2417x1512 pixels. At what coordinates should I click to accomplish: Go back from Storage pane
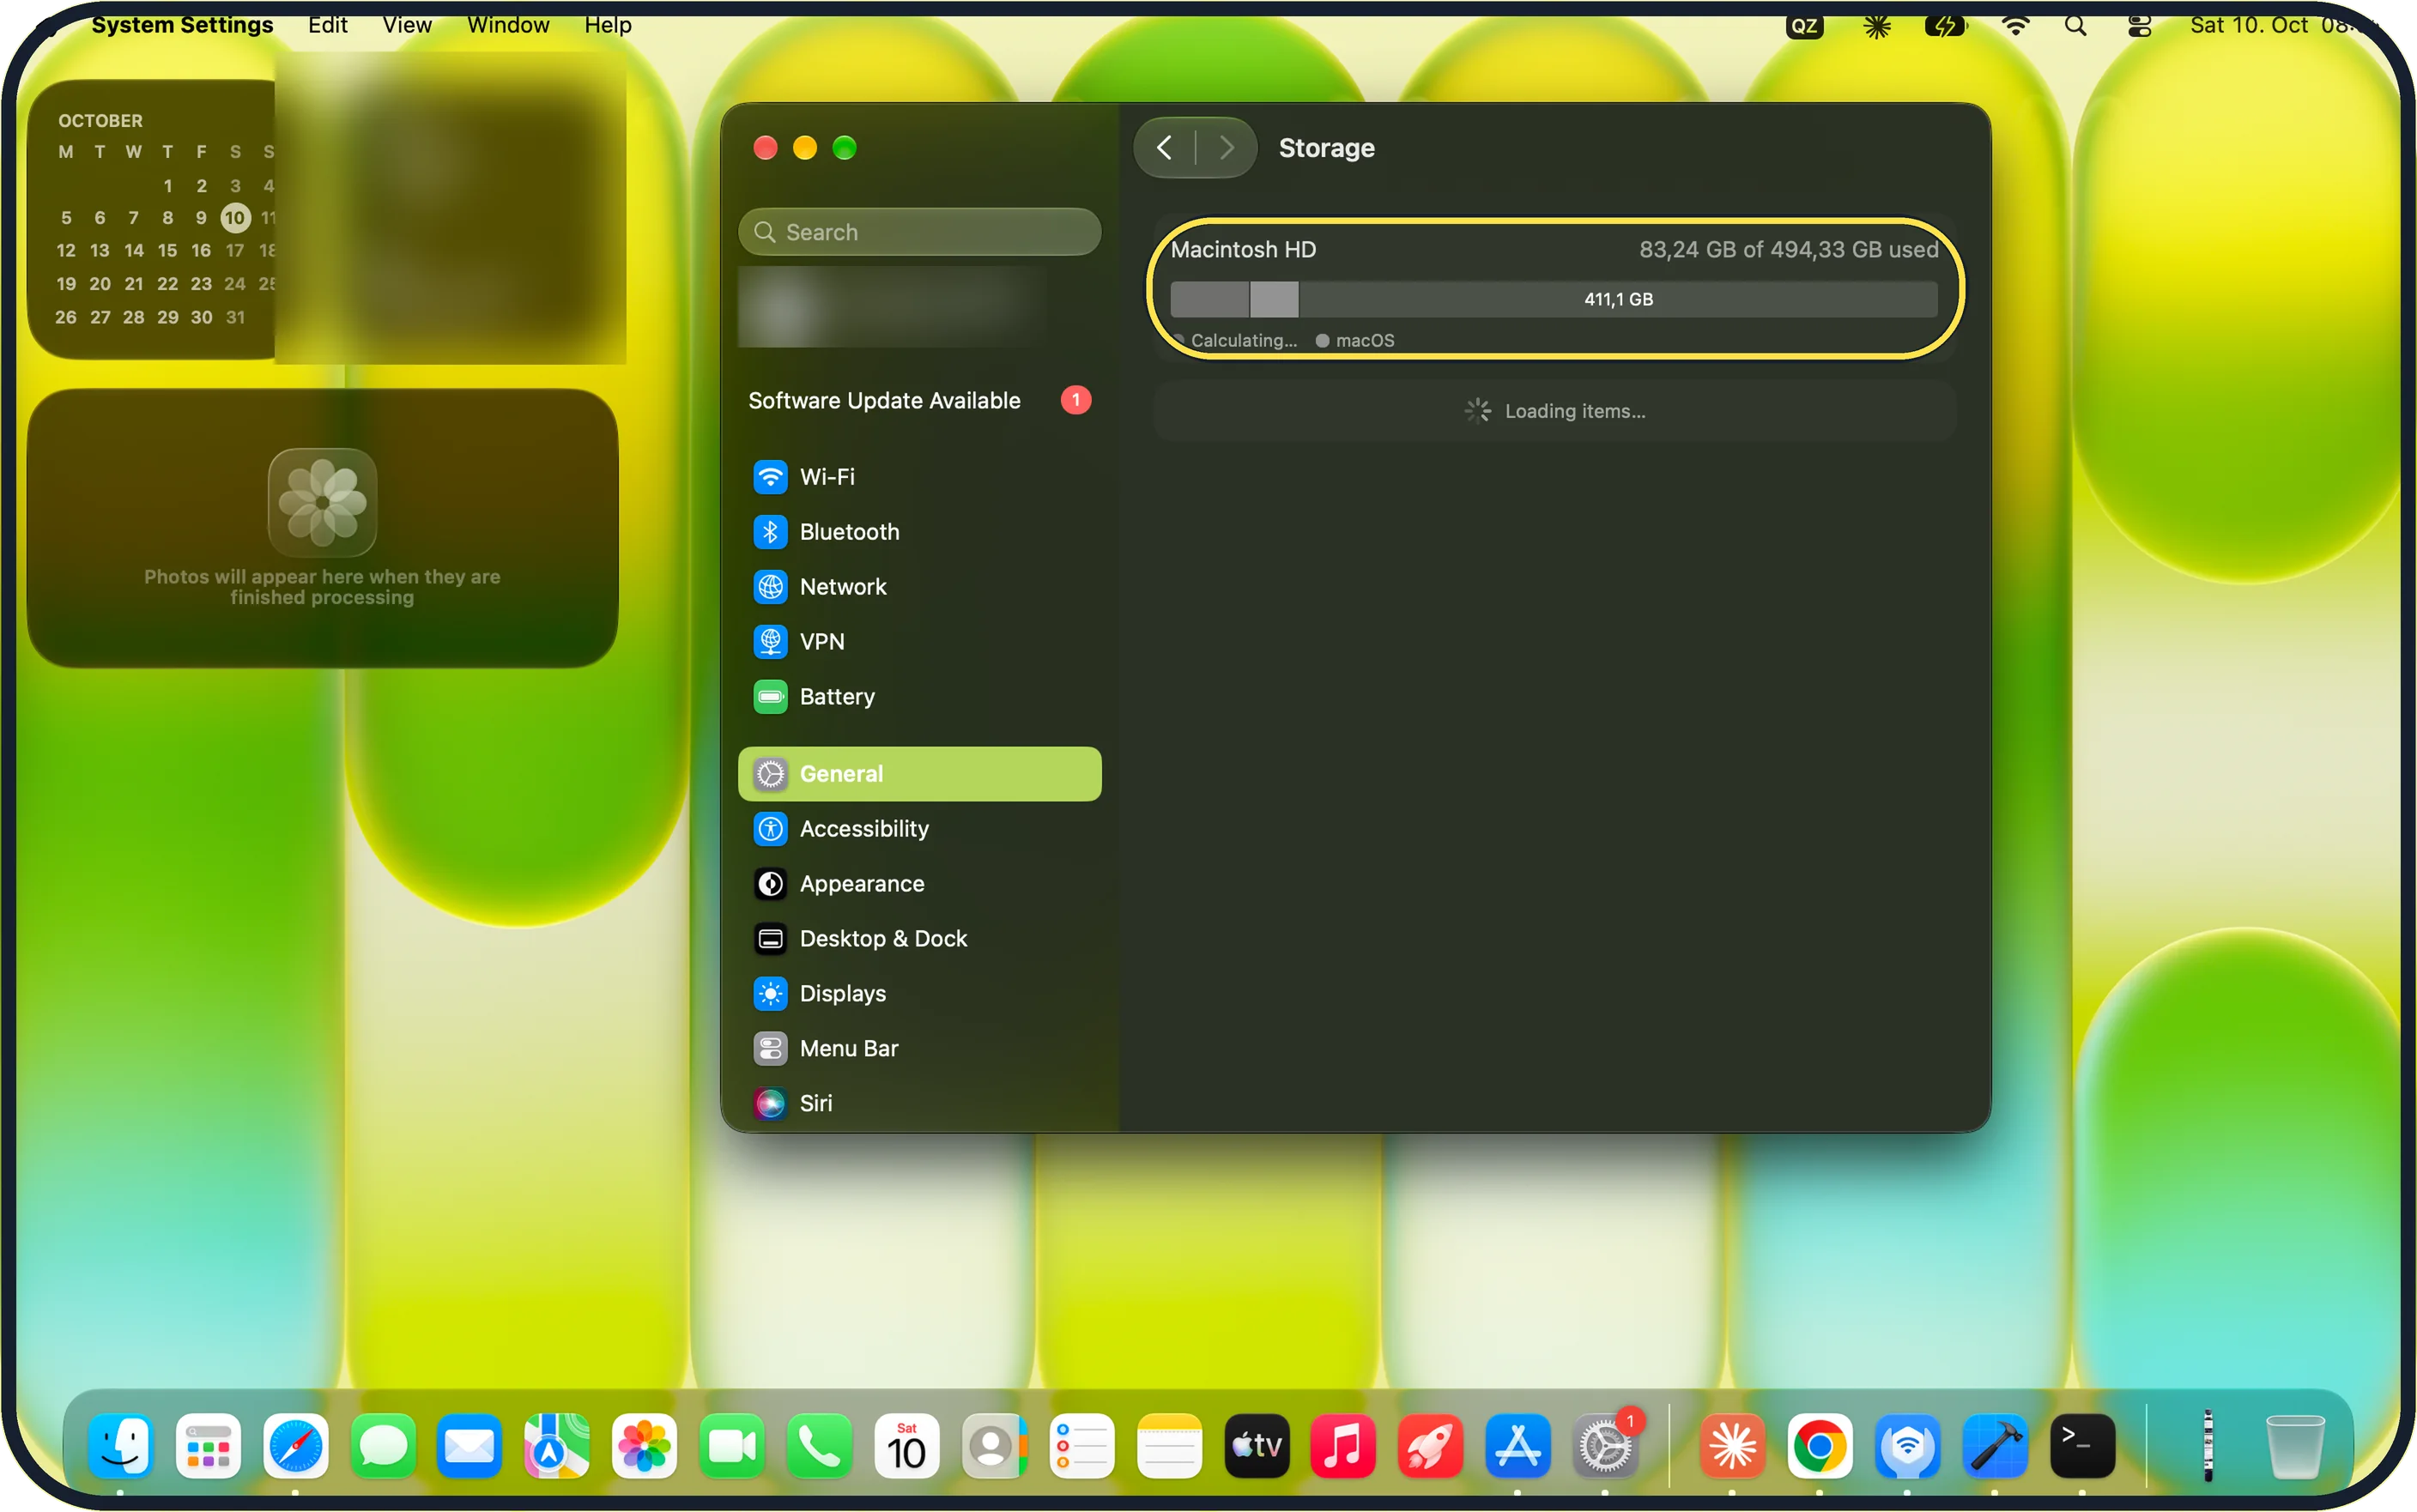(1165, 148)
